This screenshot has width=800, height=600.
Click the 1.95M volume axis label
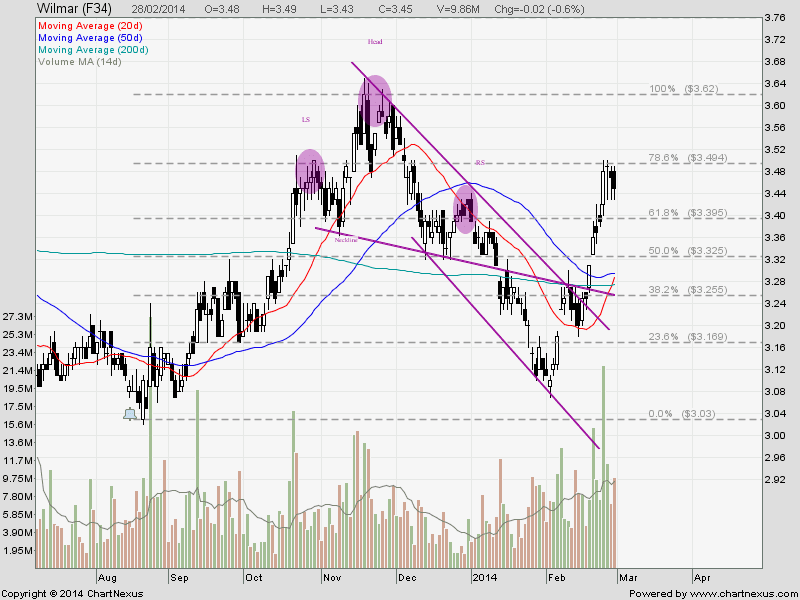pyautogui.click(x=16, y=551)
